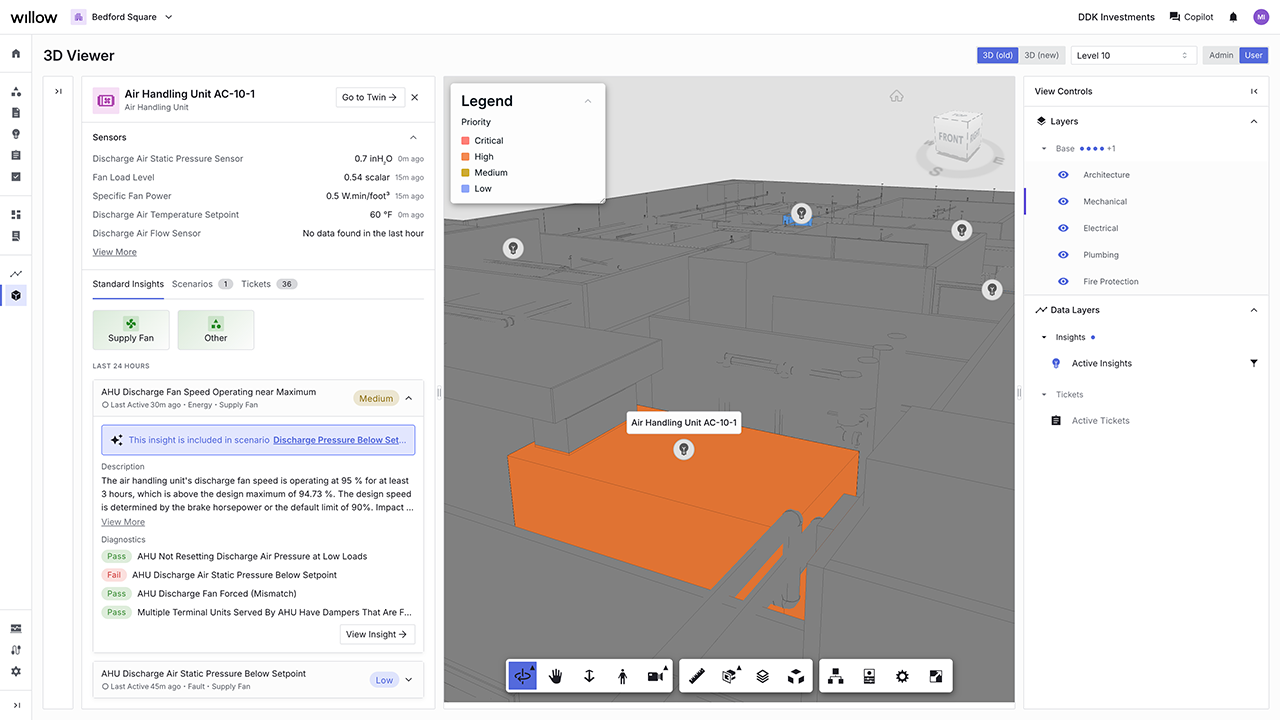This screenshot has width=1280, height=720.
Task: Open viewer settings gear in toolbar
Action: coord(902,676)
